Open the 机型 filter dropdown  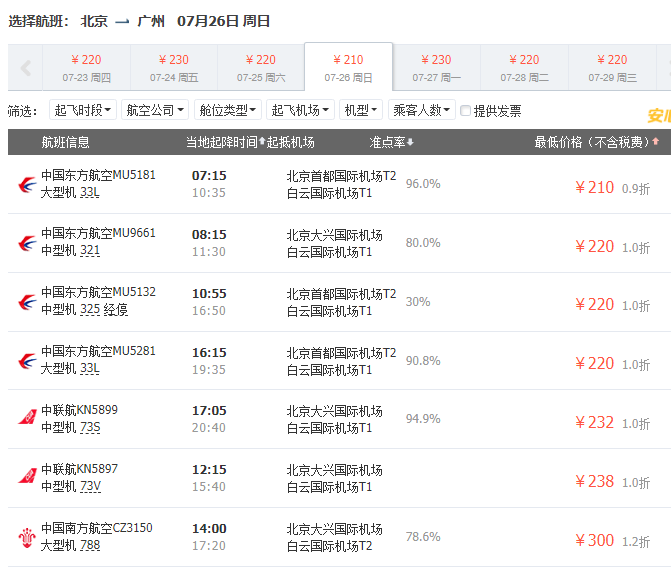pyautogui.click(x=361, y=111)
